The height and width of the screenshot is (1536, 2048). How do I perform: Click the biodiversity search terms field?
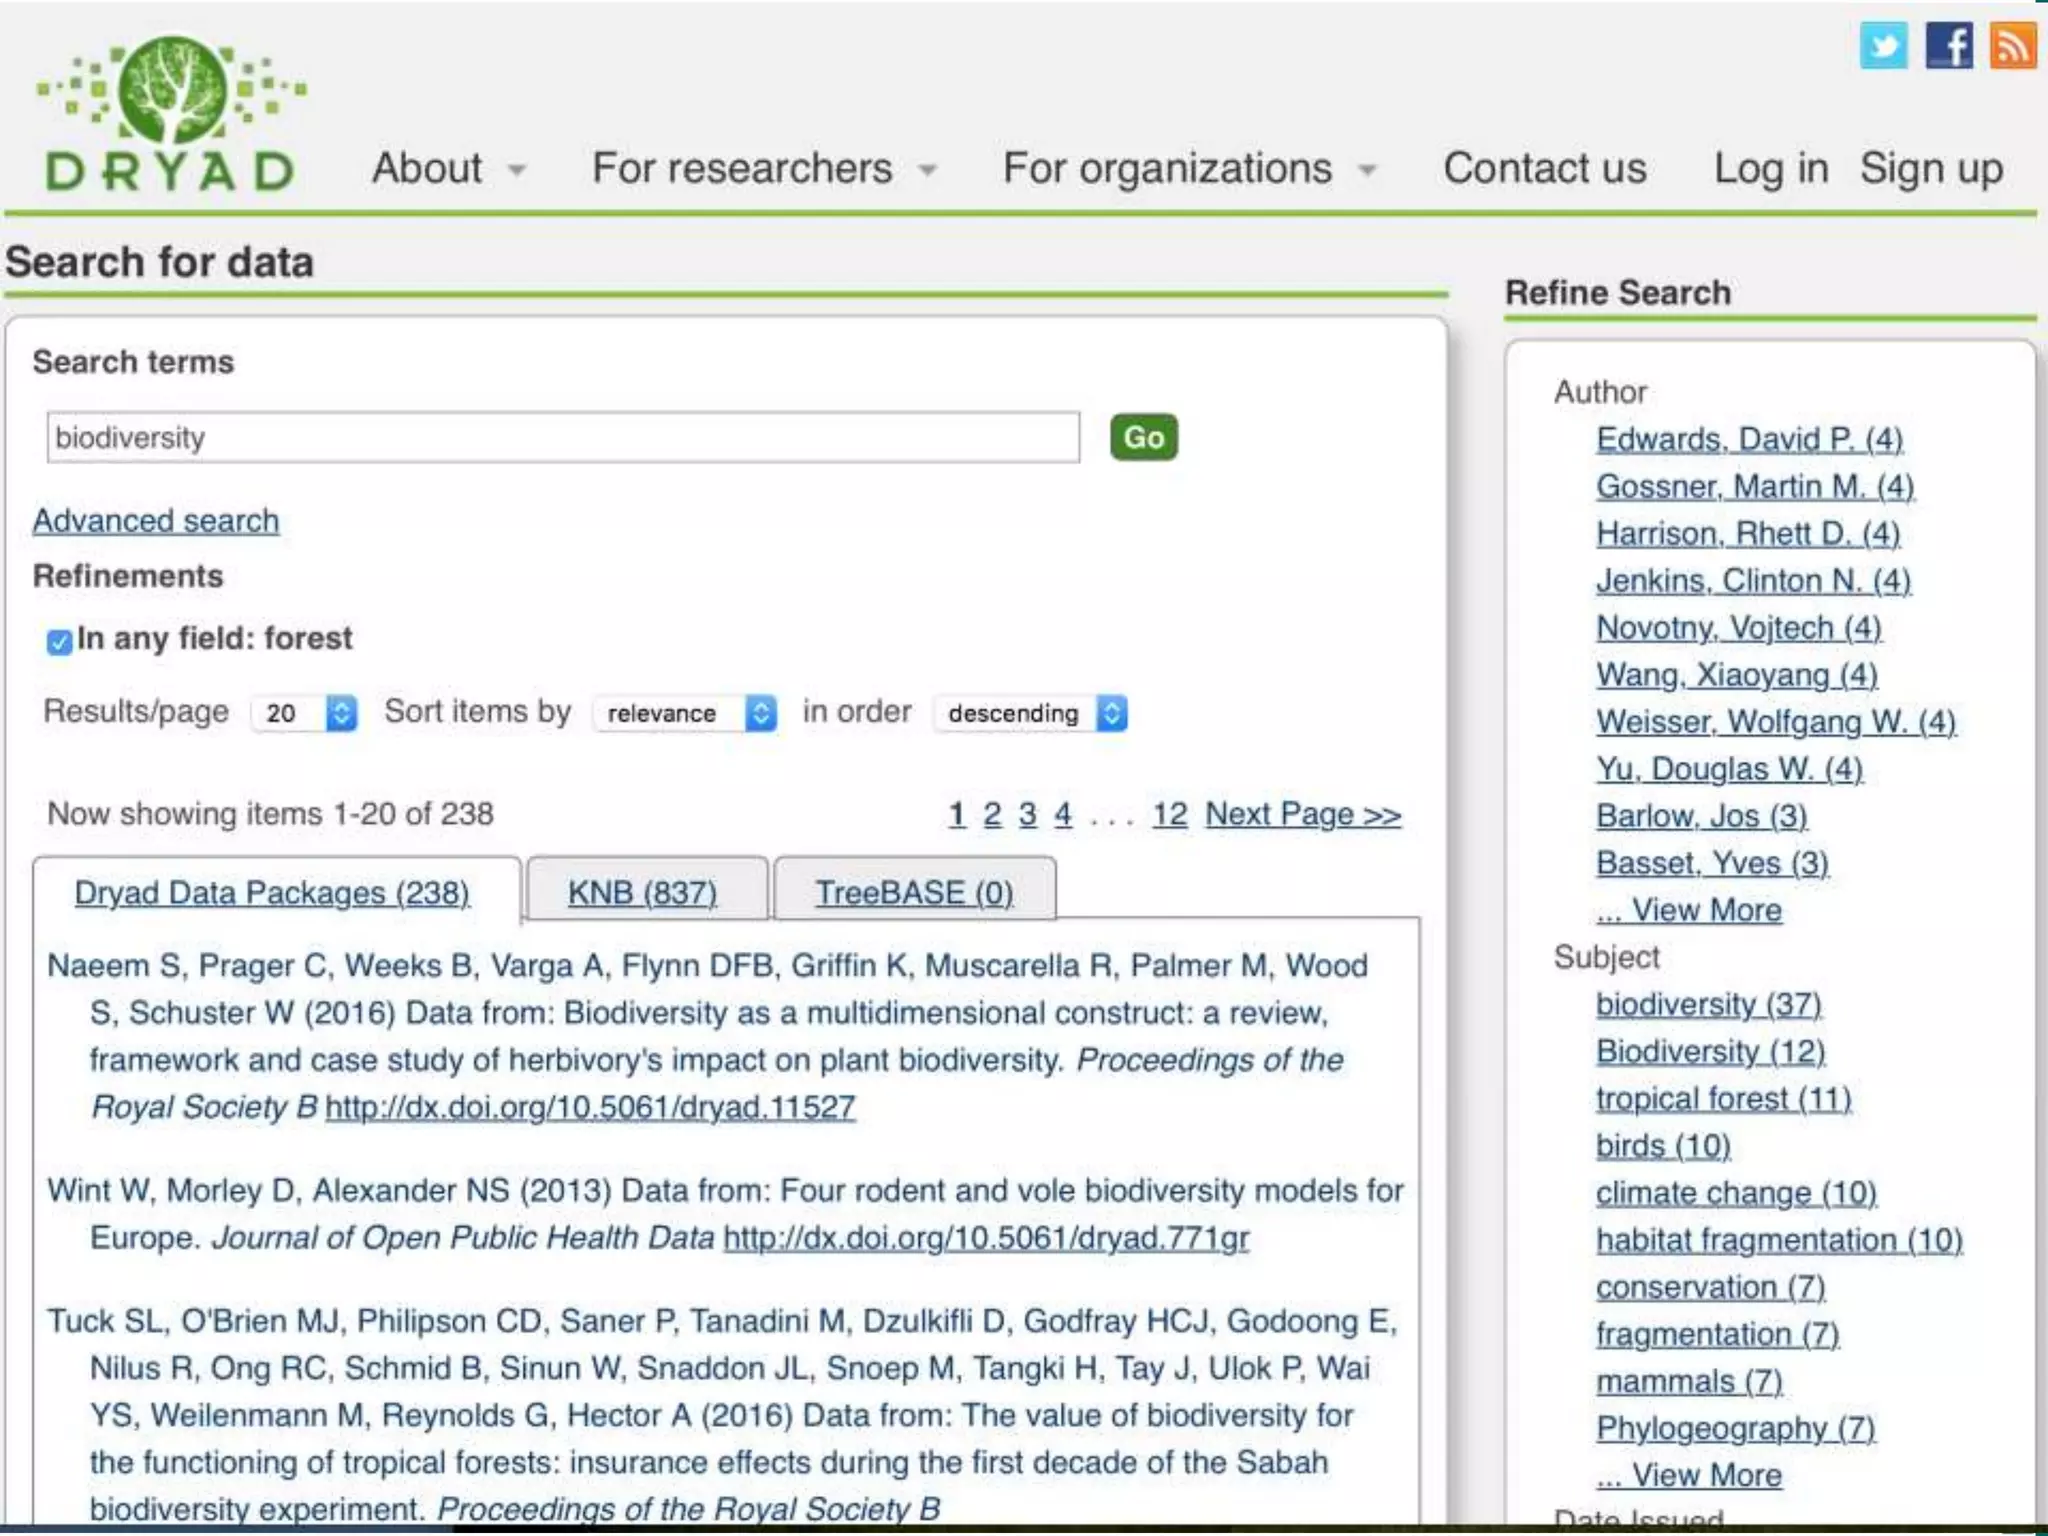[562, 438]
